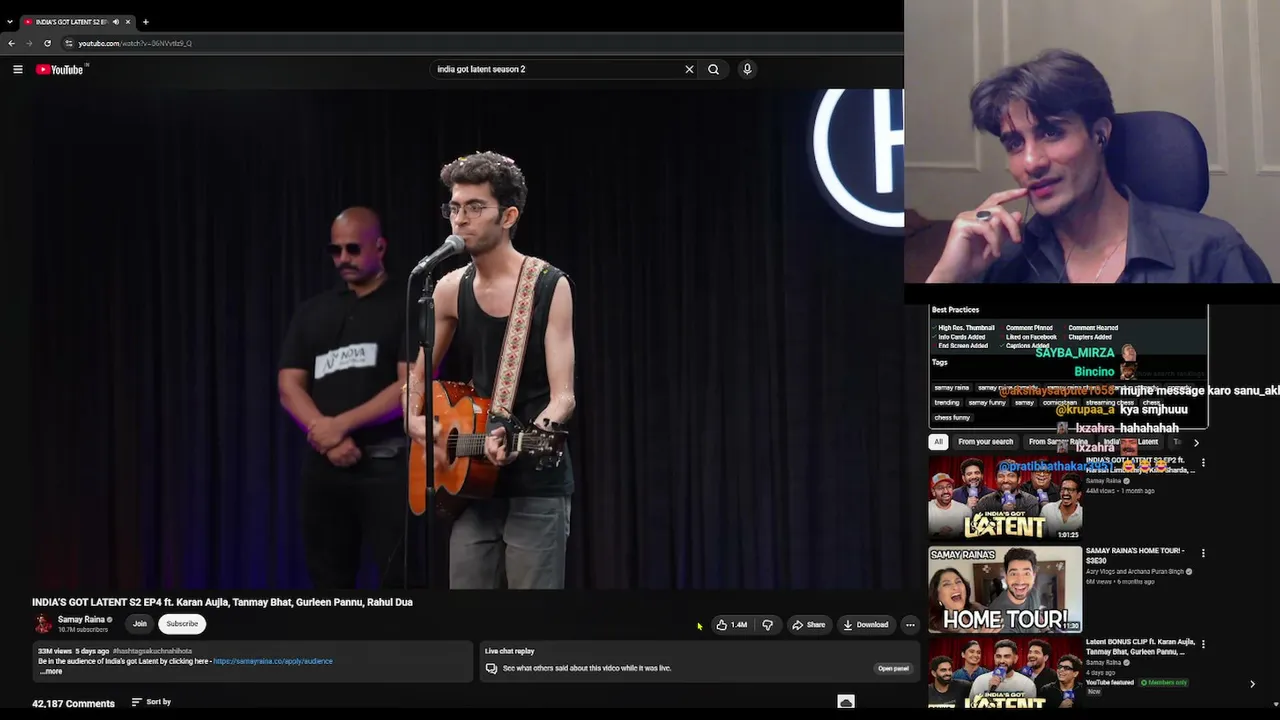
Task: Open a new browser tab
Action: (x=145, y=22)
